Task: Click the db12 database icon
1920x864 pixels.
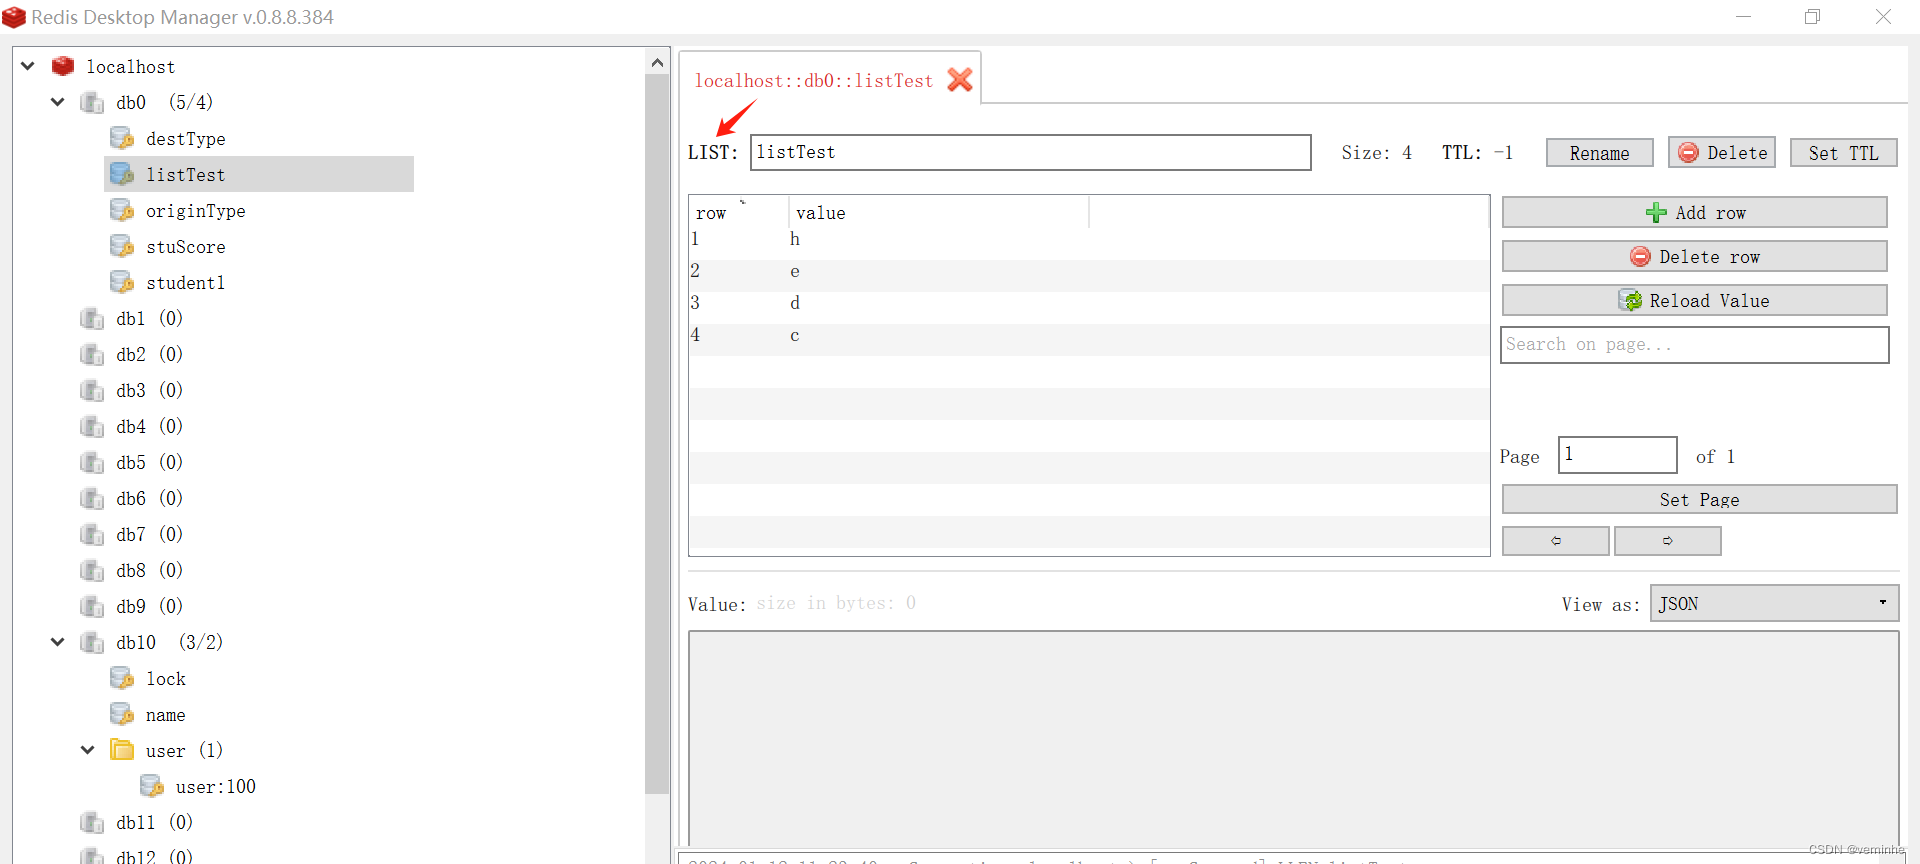Action: [x=92, y=855]
